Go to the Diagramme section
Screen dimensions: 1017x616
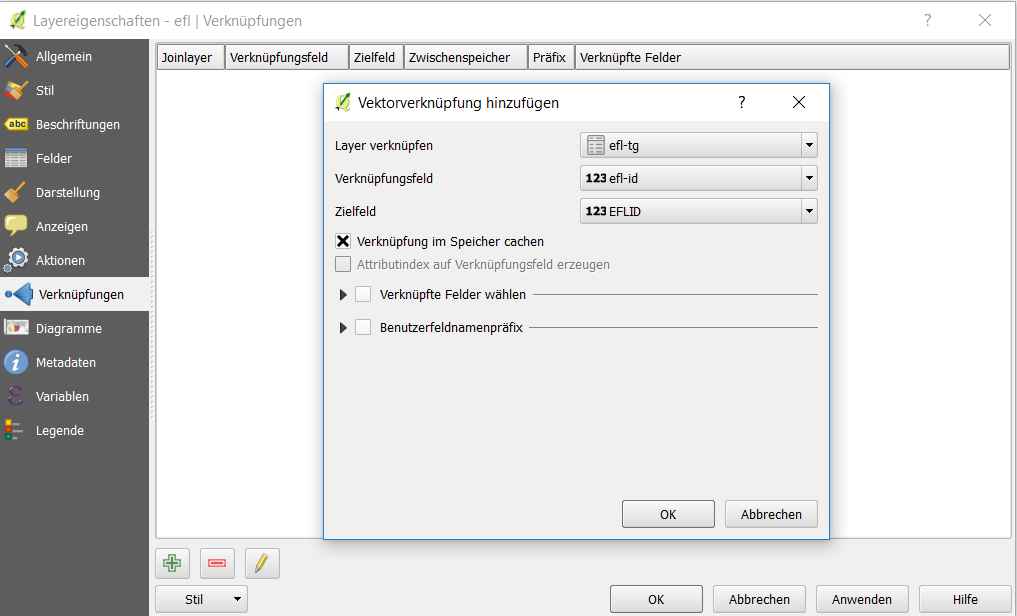68,329
